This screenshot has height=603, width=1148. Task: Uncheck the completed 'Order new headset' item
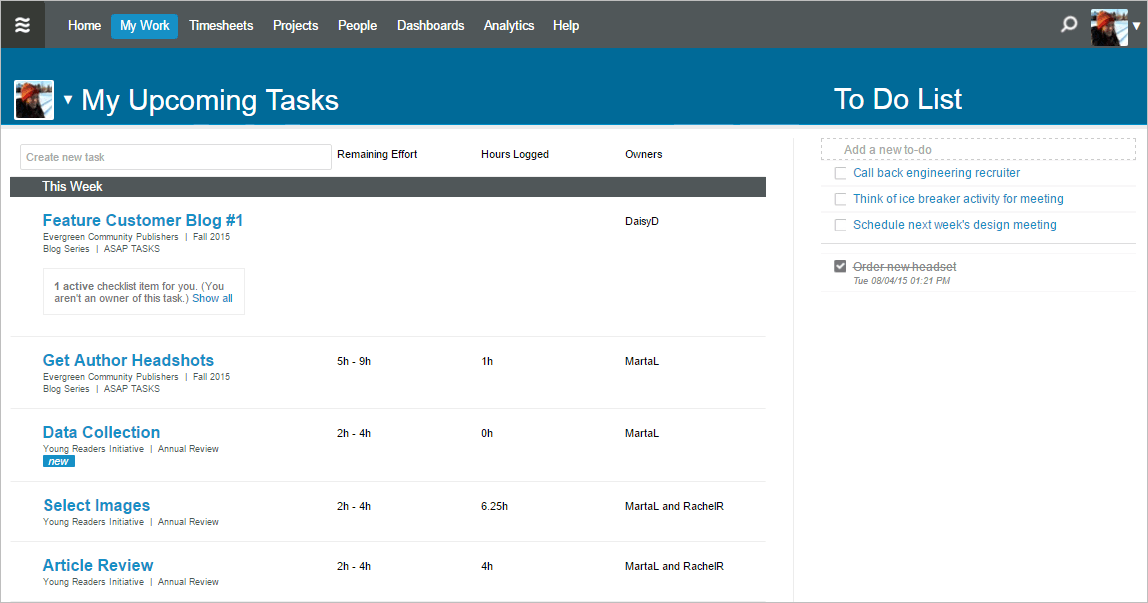click(x=841, y=267)
